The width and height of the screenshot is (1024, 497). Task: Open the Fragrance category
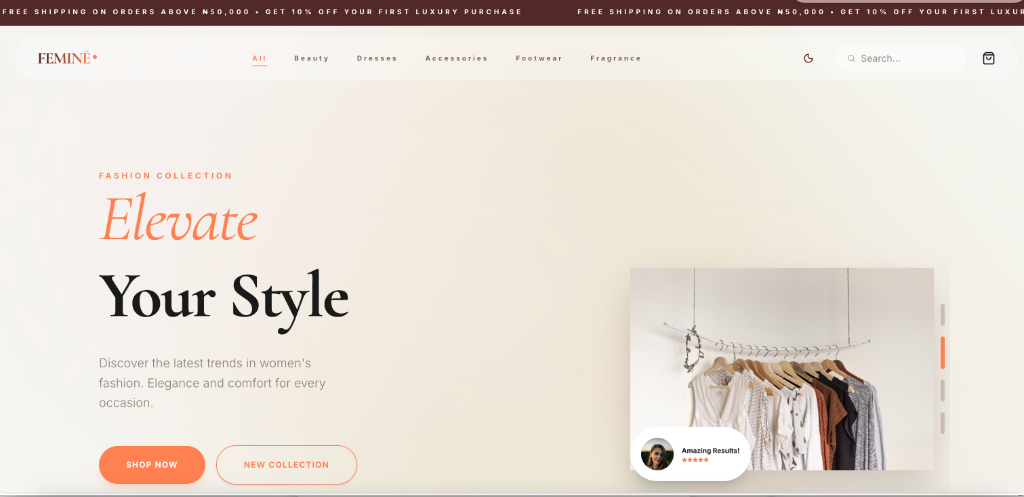616,58
